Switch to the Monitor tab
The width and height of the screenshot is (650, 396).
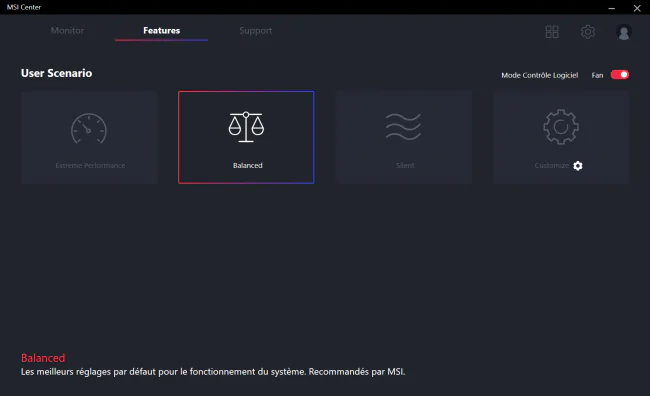[67, 31]
